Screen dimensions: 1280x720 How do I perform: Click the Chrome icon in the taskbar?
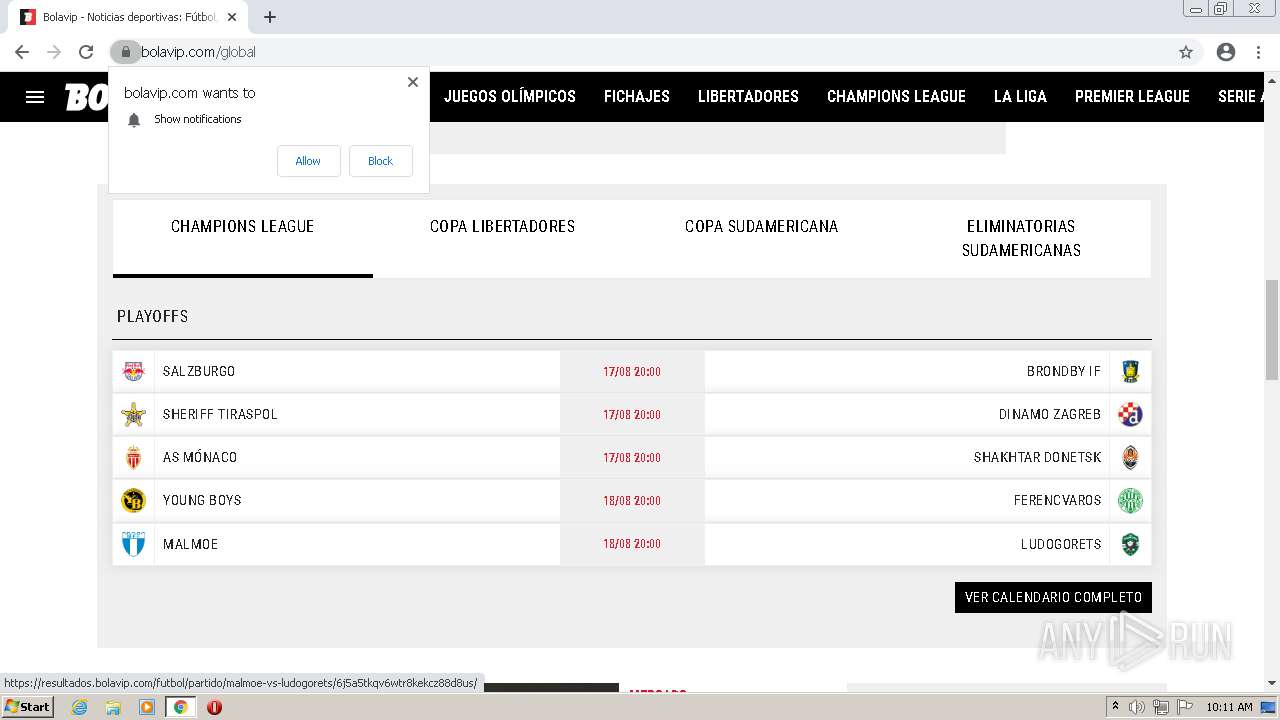coord(180,707)
